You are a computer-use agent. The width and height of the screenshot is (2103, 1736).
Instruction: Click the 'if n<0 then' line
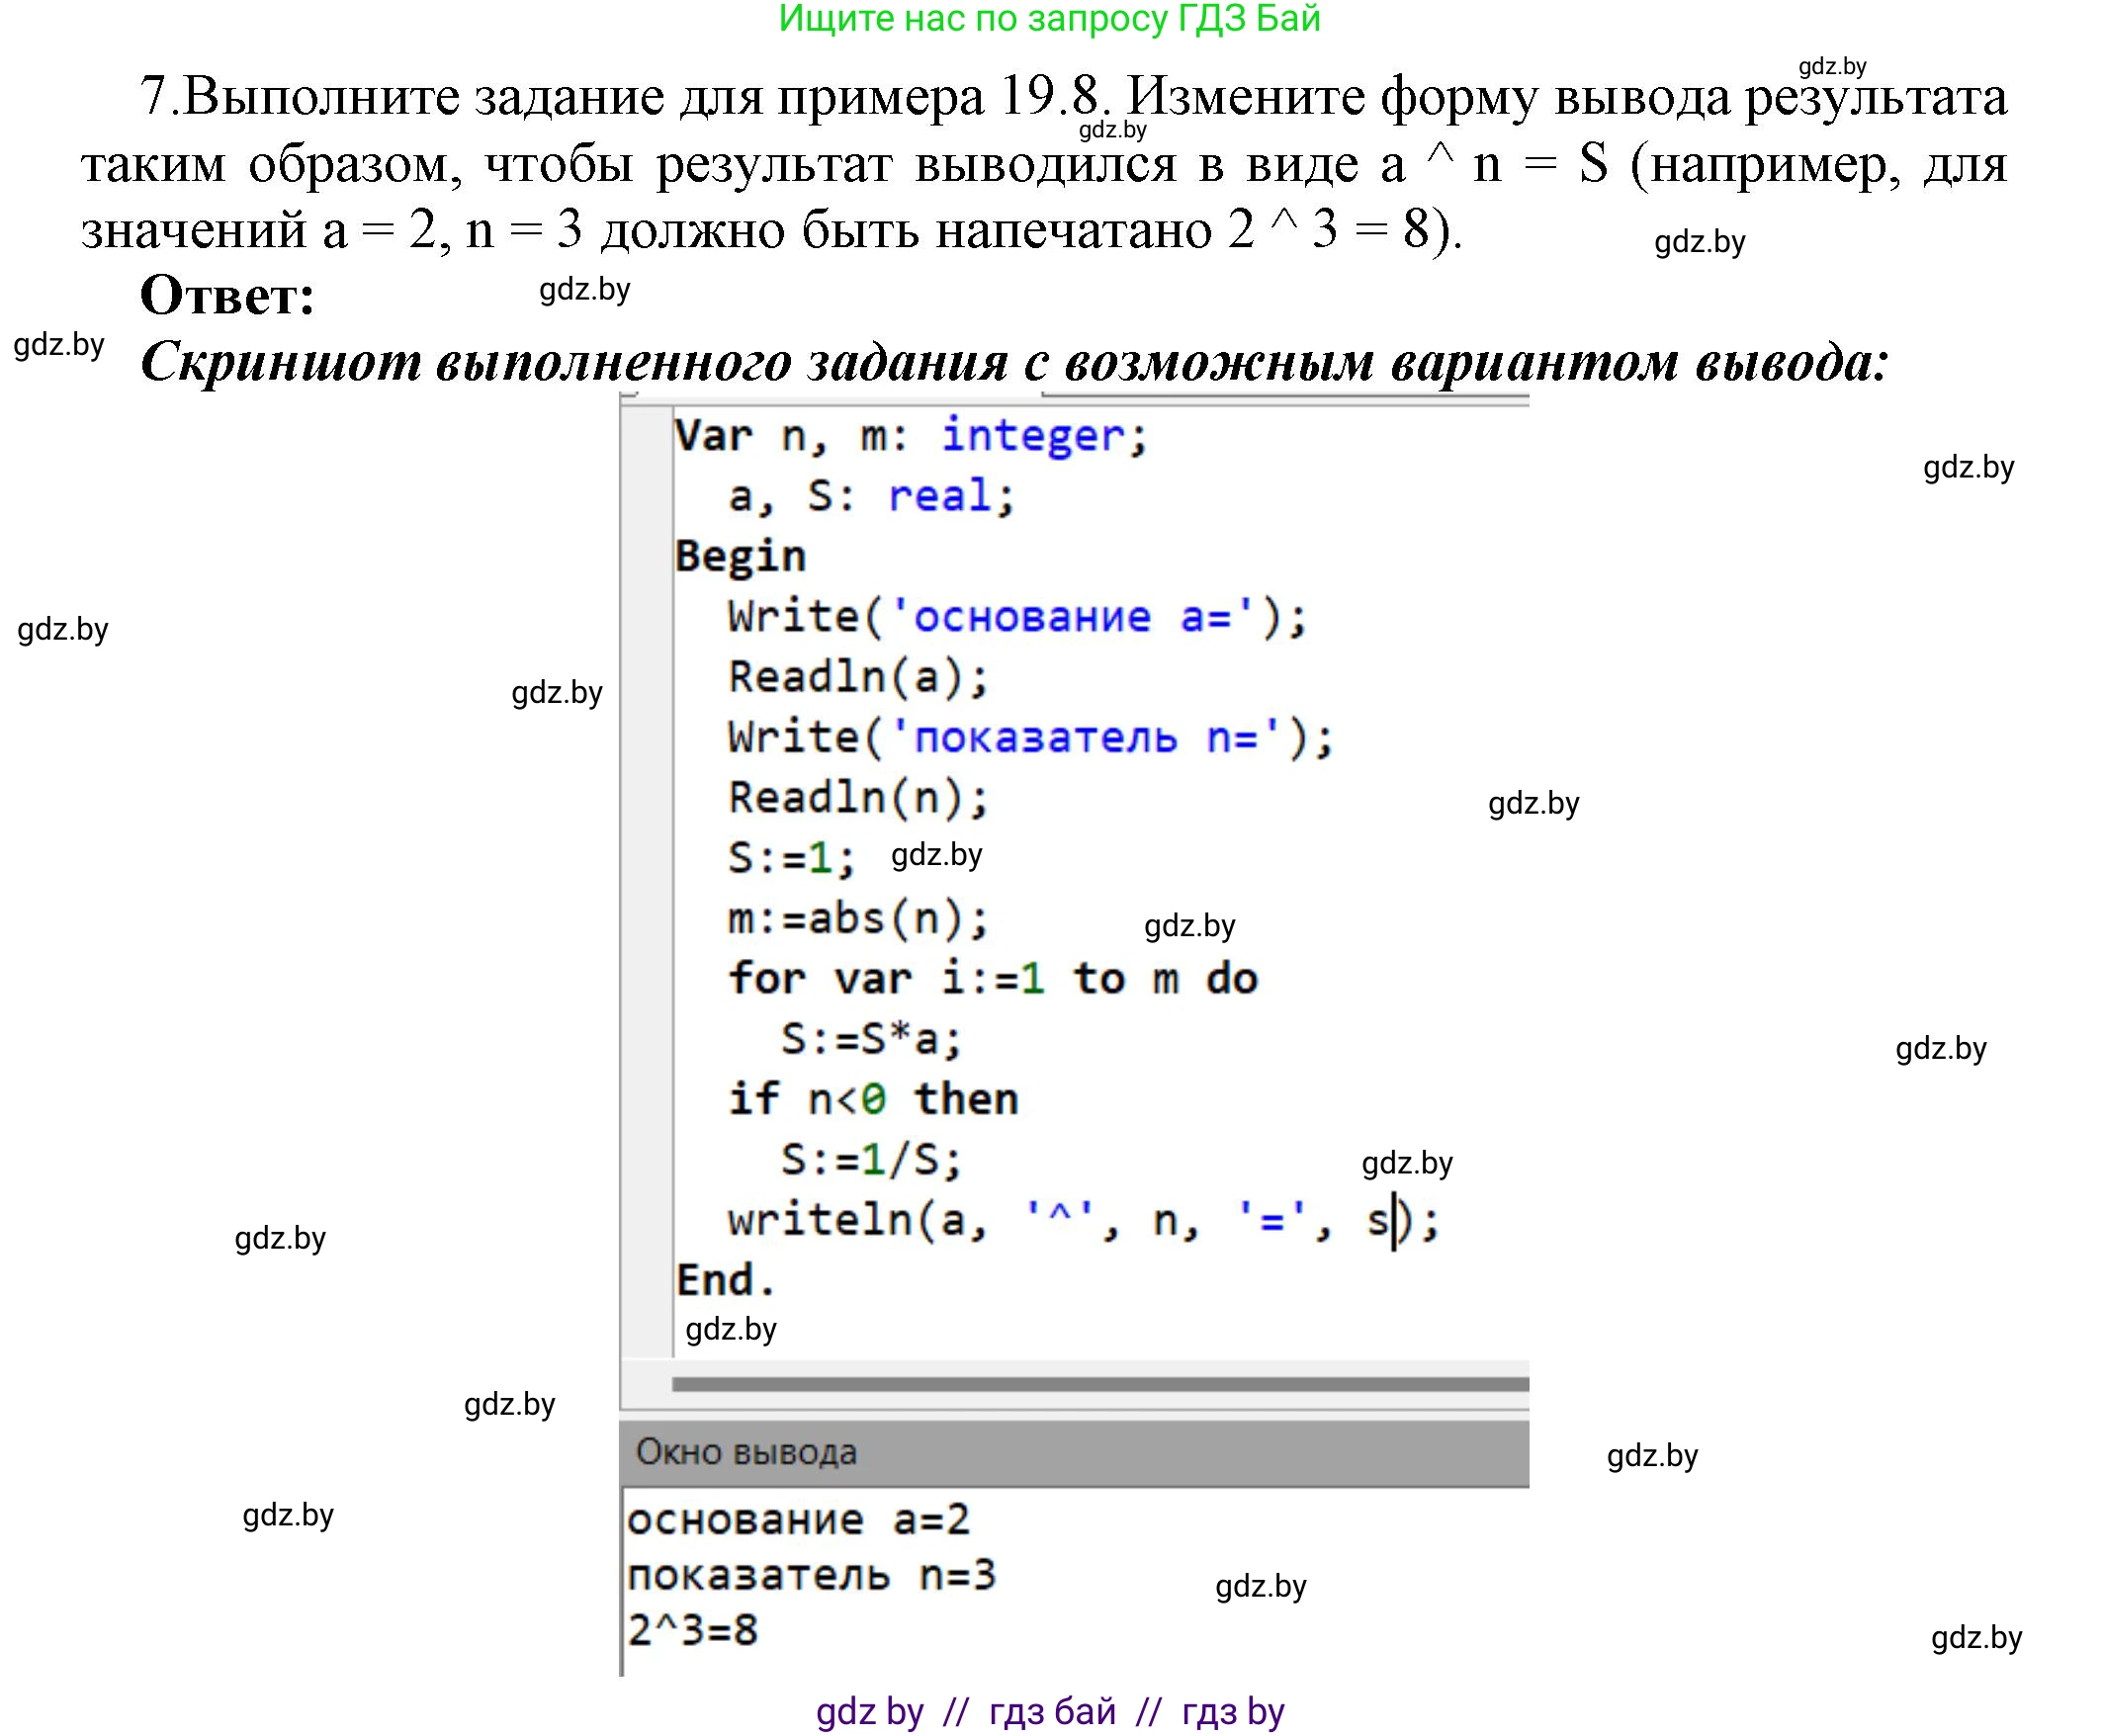click(873, 1099)
